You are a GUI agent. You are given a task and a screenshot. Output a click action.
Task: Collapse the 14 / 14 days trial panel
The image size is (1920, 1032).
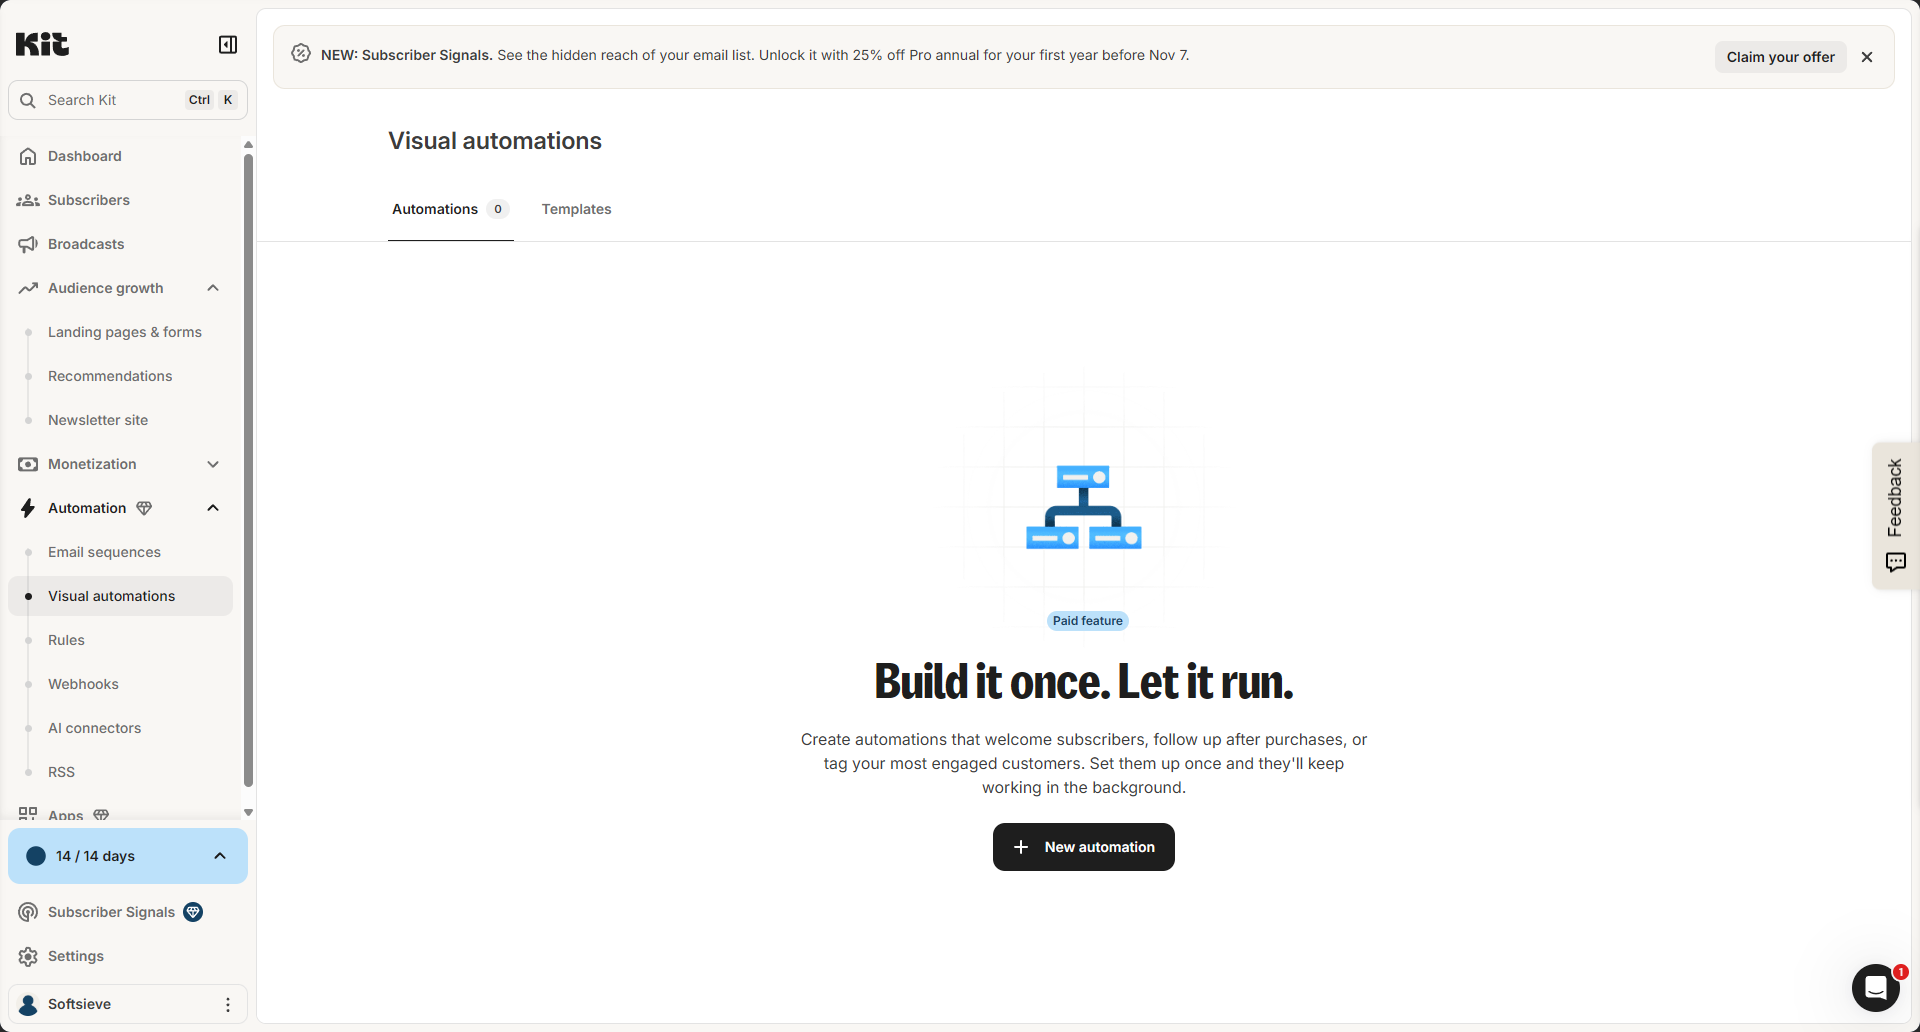pyautogui.click(x=220, y=856)
